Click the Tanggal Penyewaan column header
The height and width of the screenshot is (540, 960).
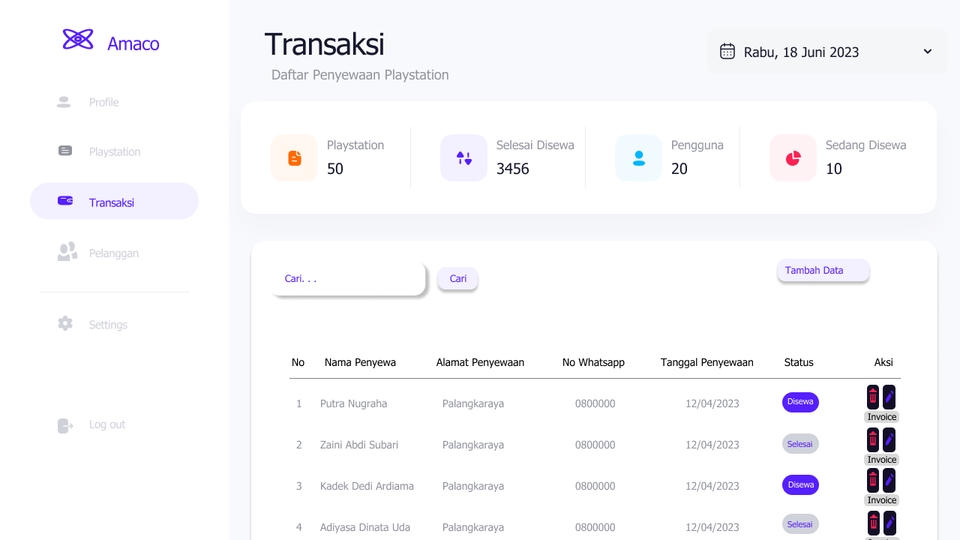[707, 362]
